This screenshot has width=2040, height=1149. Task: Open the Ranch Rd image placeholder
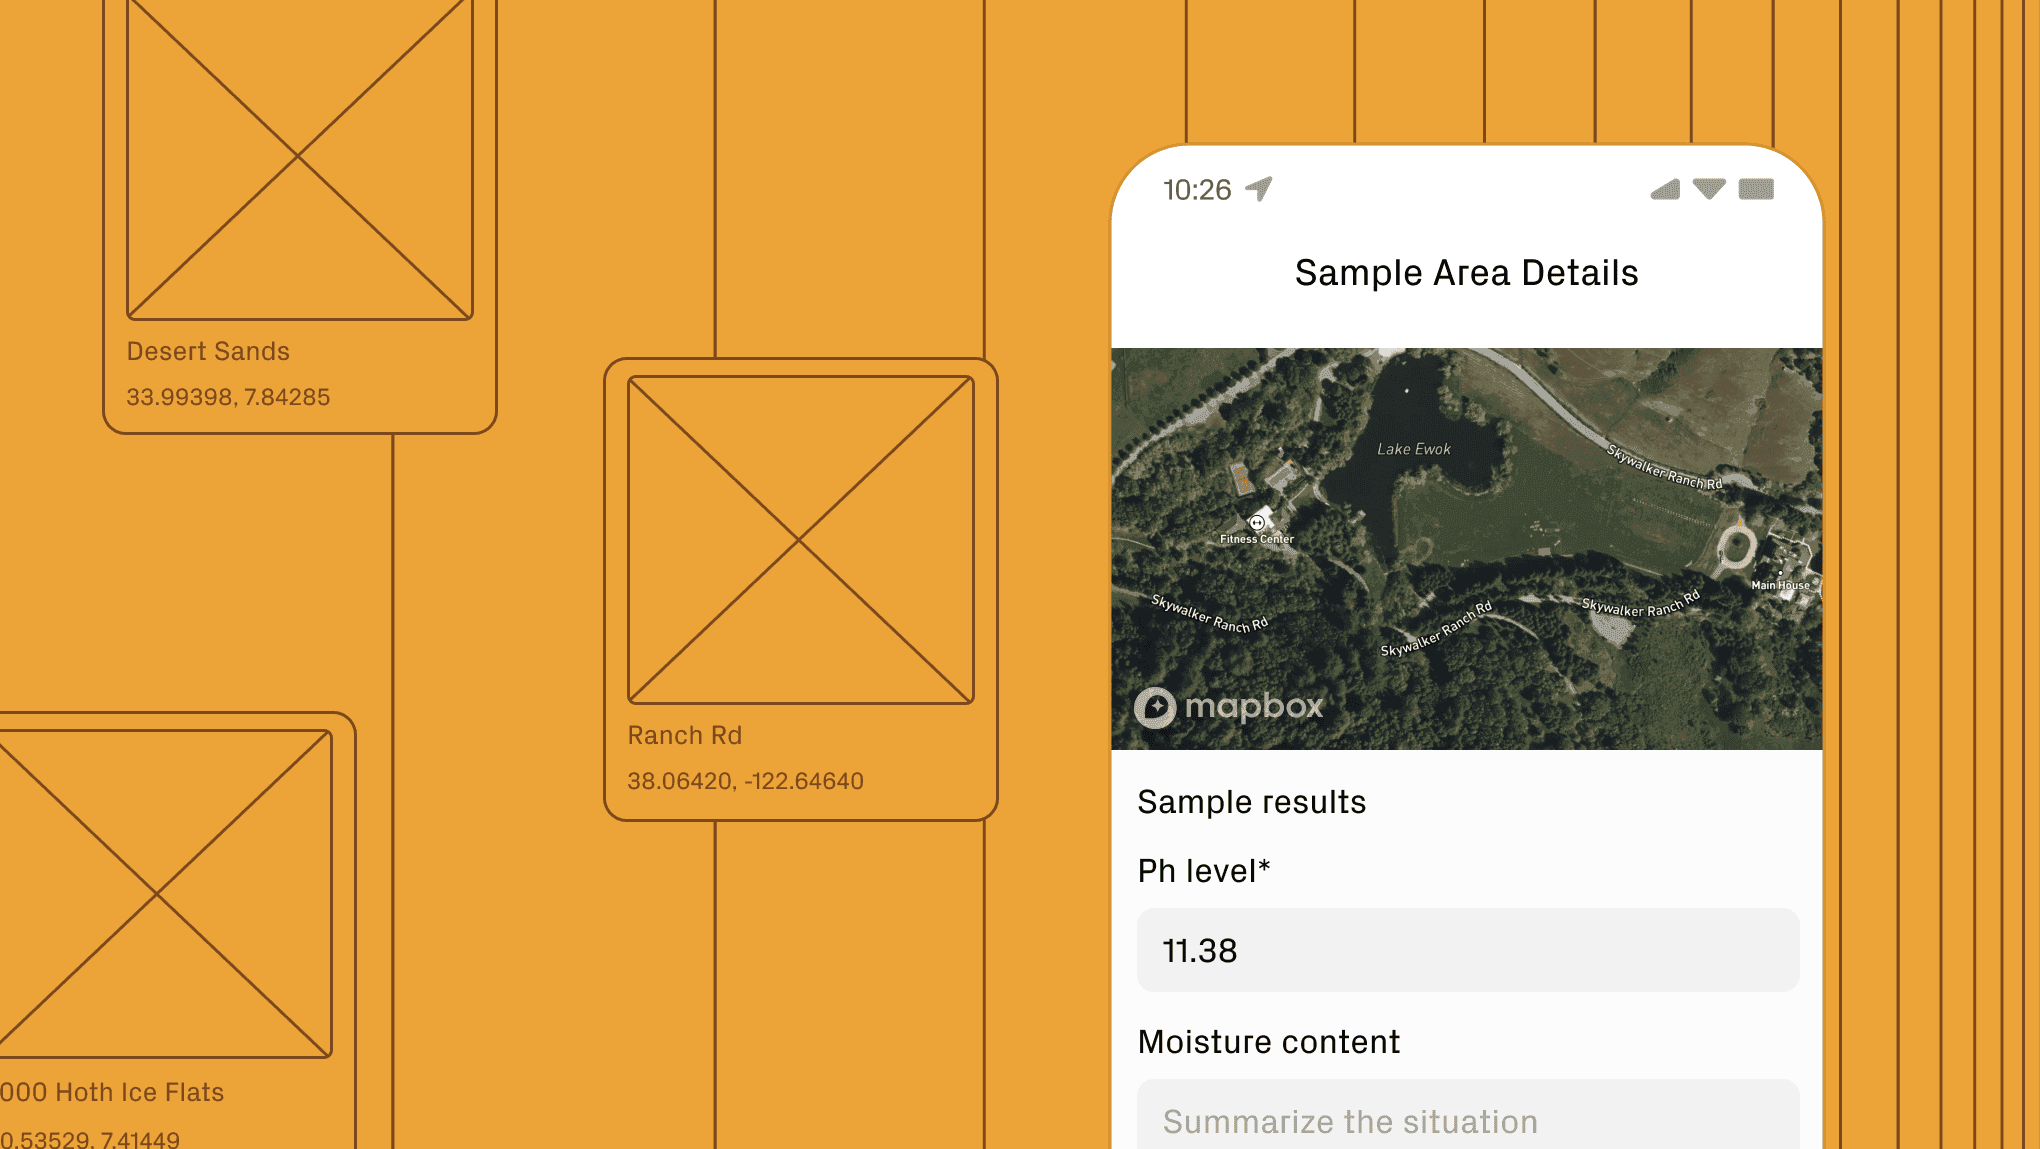[x=800, y=540]
